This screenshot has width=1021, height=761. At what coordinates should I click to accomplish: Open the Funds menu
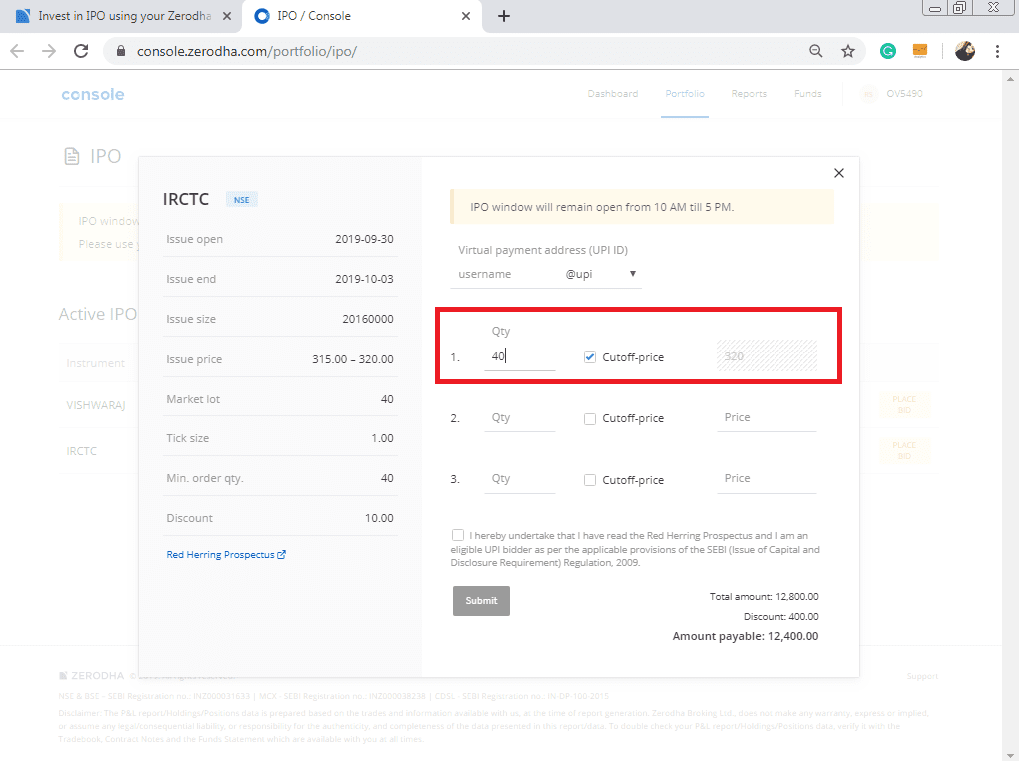807,94
